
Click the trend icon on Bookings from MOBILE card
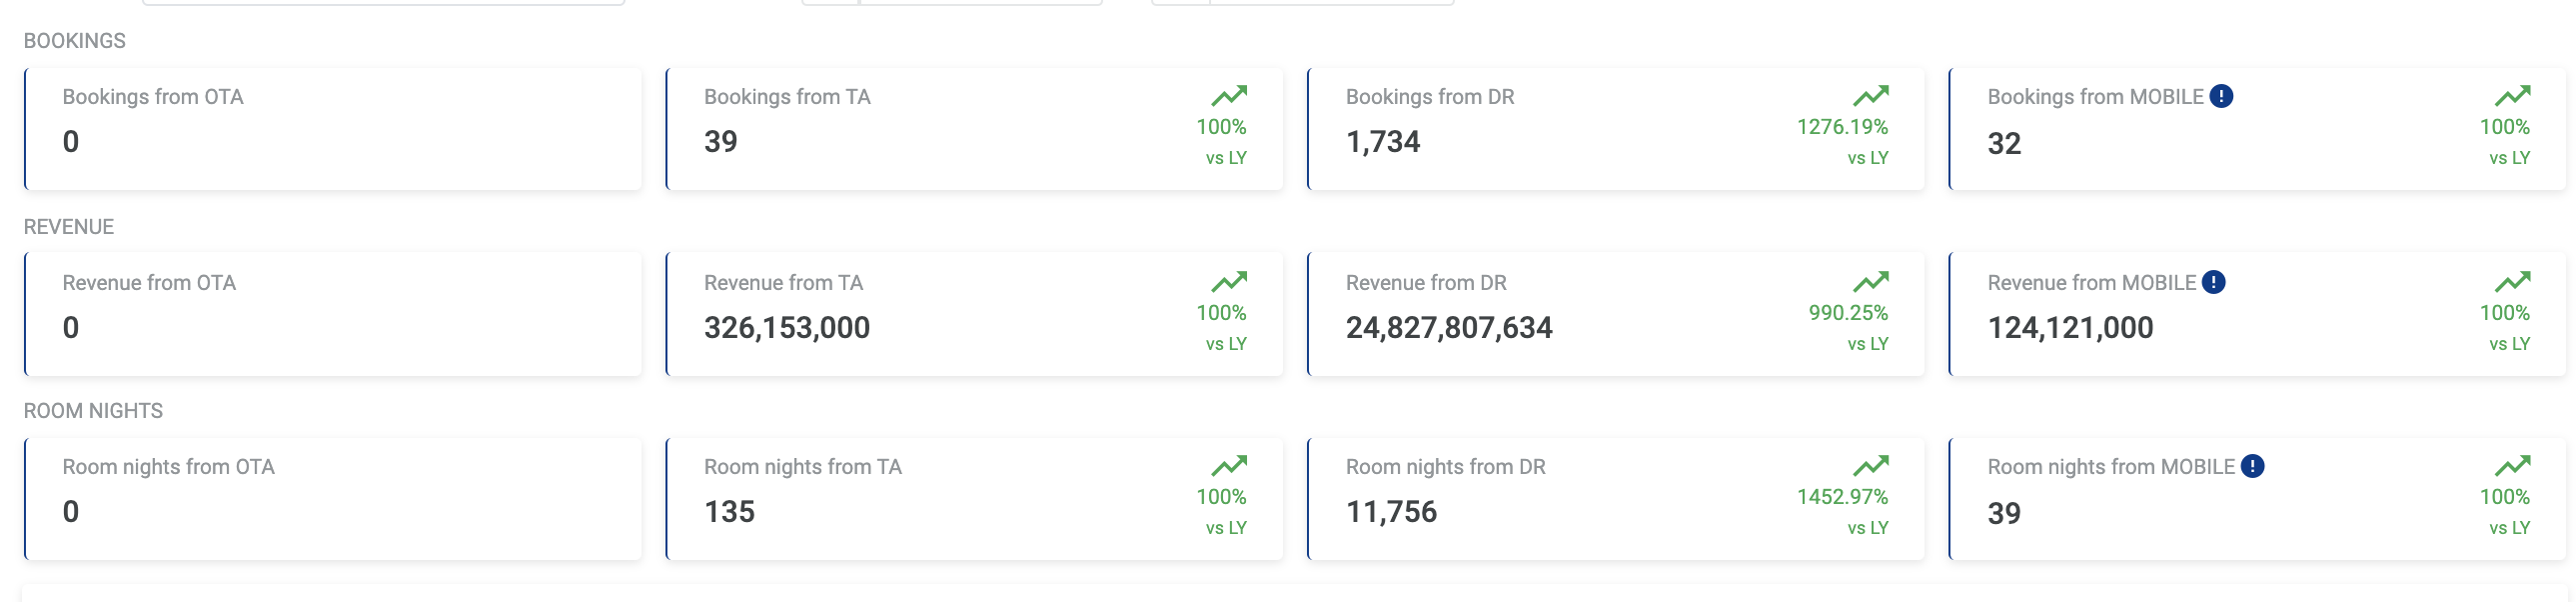[2514, 97]
